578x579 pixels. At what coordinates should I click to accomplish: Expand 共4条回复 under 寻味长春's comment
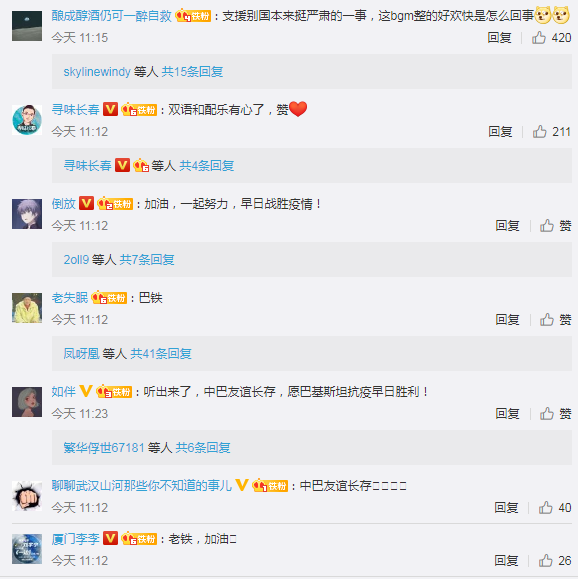coord(206,165)
